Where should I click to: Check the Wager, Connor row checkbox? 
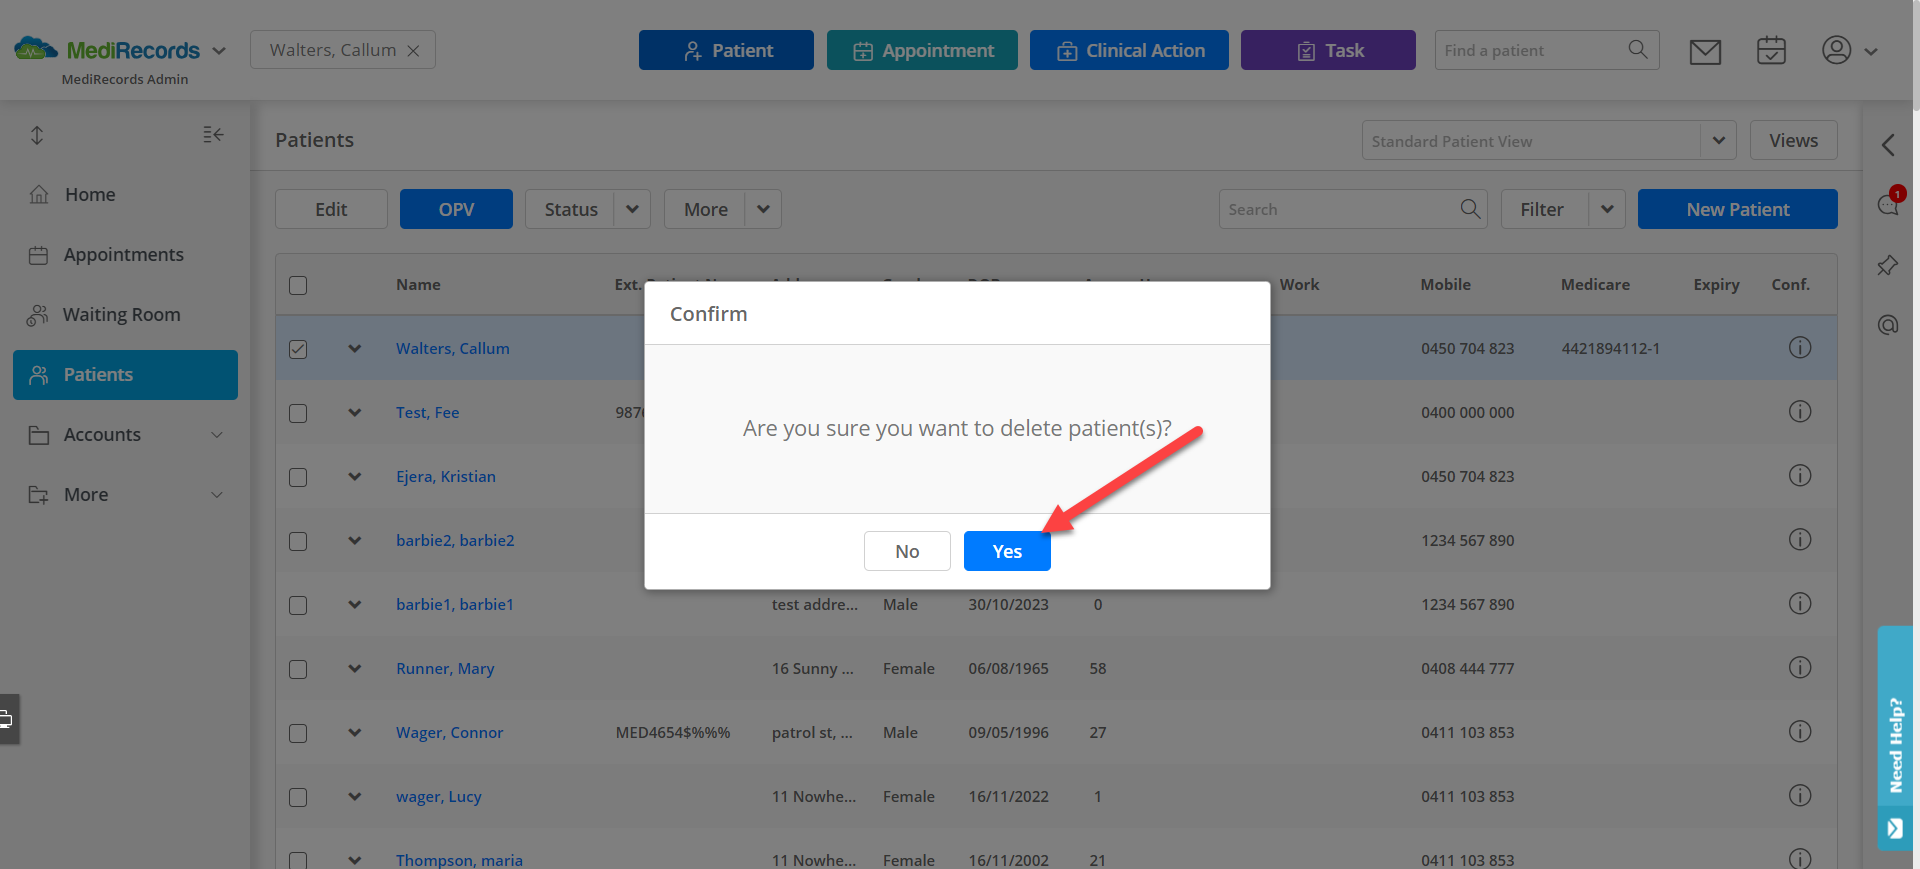click(298, 733)
